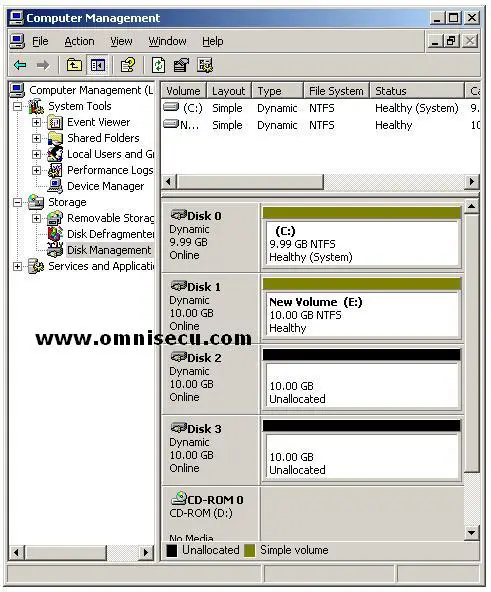The width and height of the screenshot is (491, 592).
Task: Click the Up One Level toolbar icon
Action: (74, 65)
